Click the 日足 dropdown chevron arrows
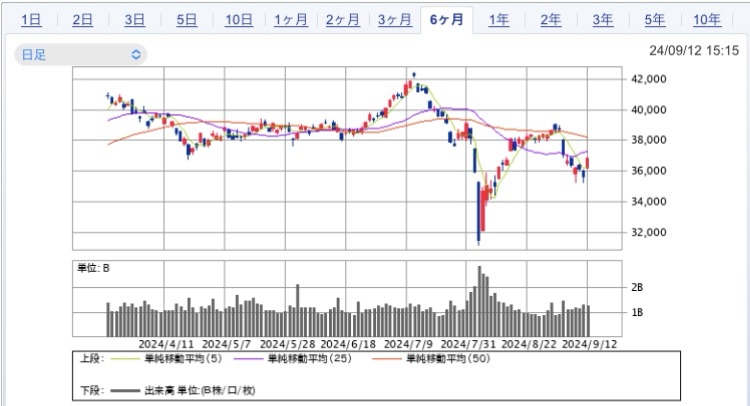 tap(136, 55)
